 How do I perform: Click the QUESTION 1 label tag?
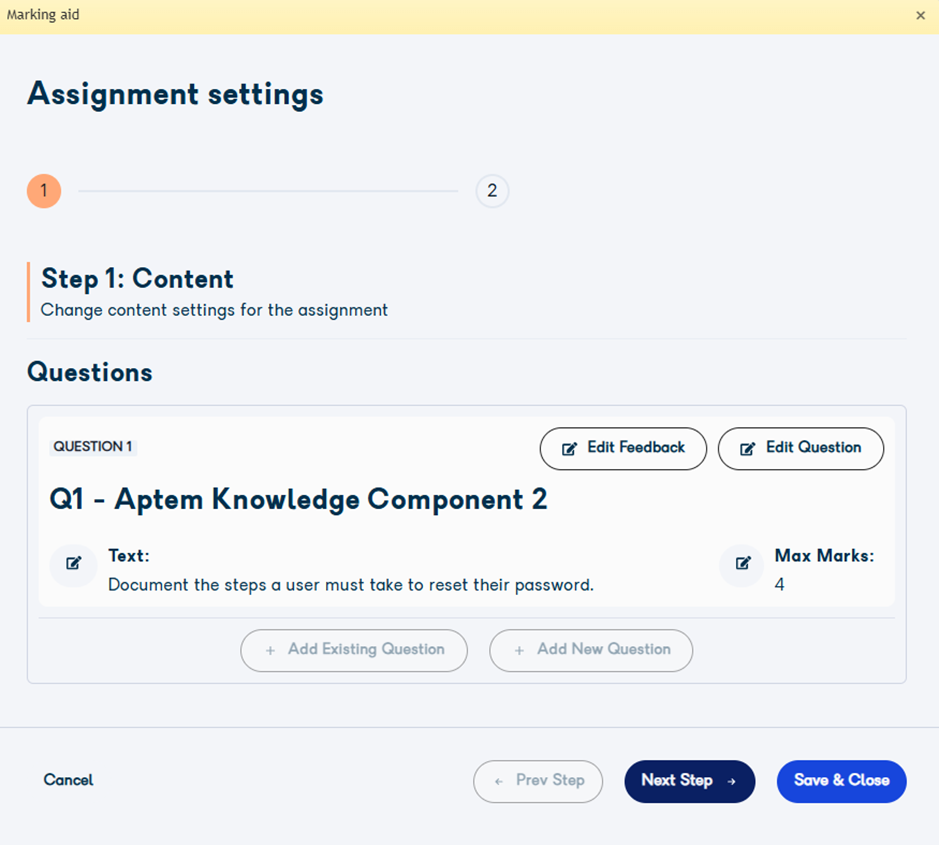point(93,447)
